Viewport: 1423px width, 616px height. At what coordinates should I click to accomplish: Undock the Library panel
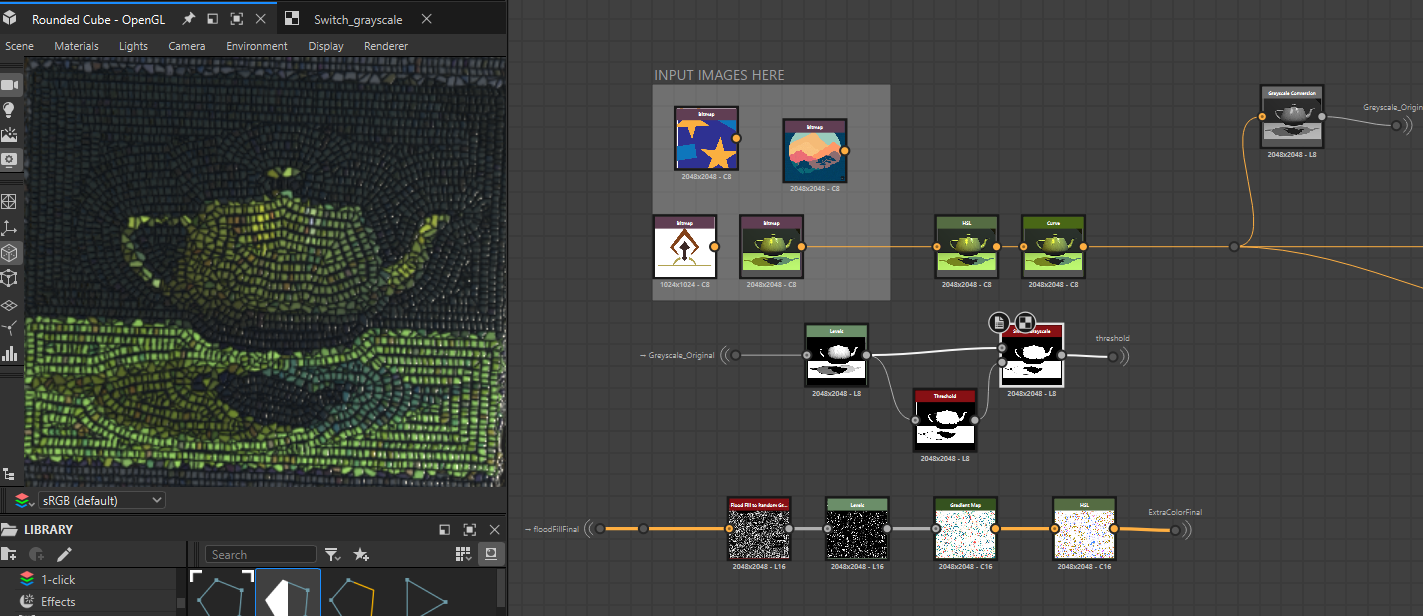pyautogui.click(x=444, y=530)
